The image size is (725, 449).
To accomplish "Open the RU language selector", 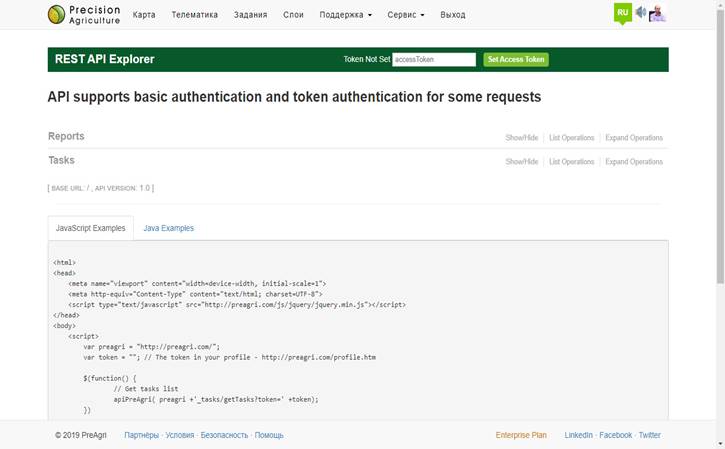I will [622, 13].
